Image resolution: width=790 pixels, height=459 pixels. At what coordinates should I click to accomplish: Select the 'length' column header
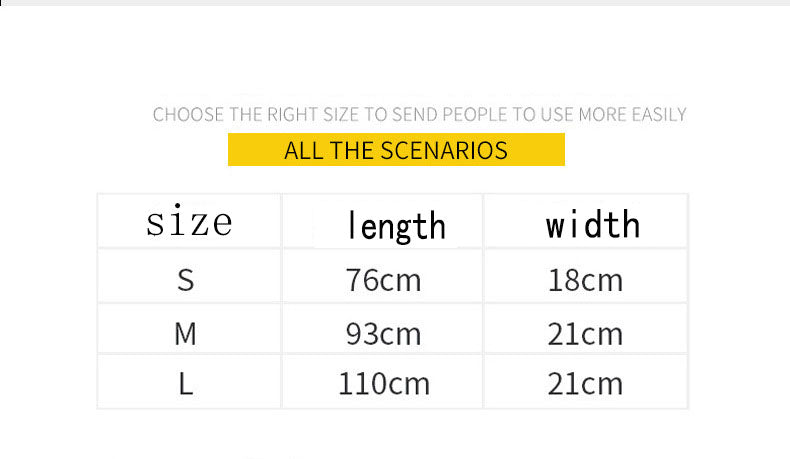(396, 225)
